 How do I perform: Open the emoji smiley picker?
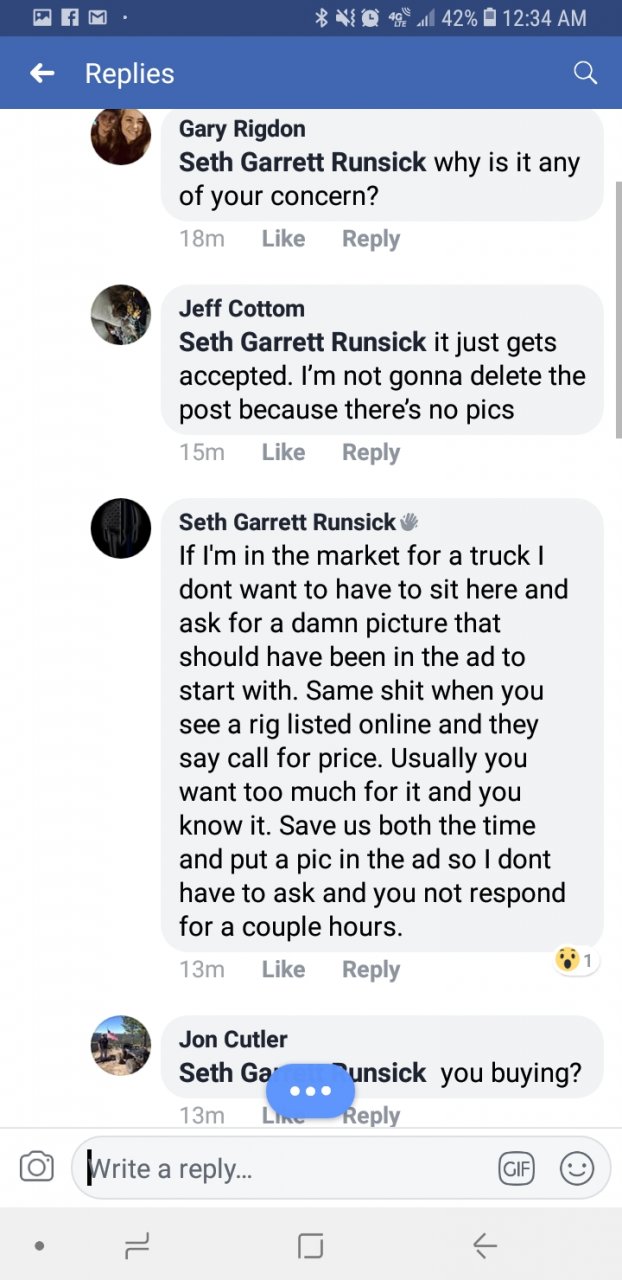click(x=577, y=1168)
